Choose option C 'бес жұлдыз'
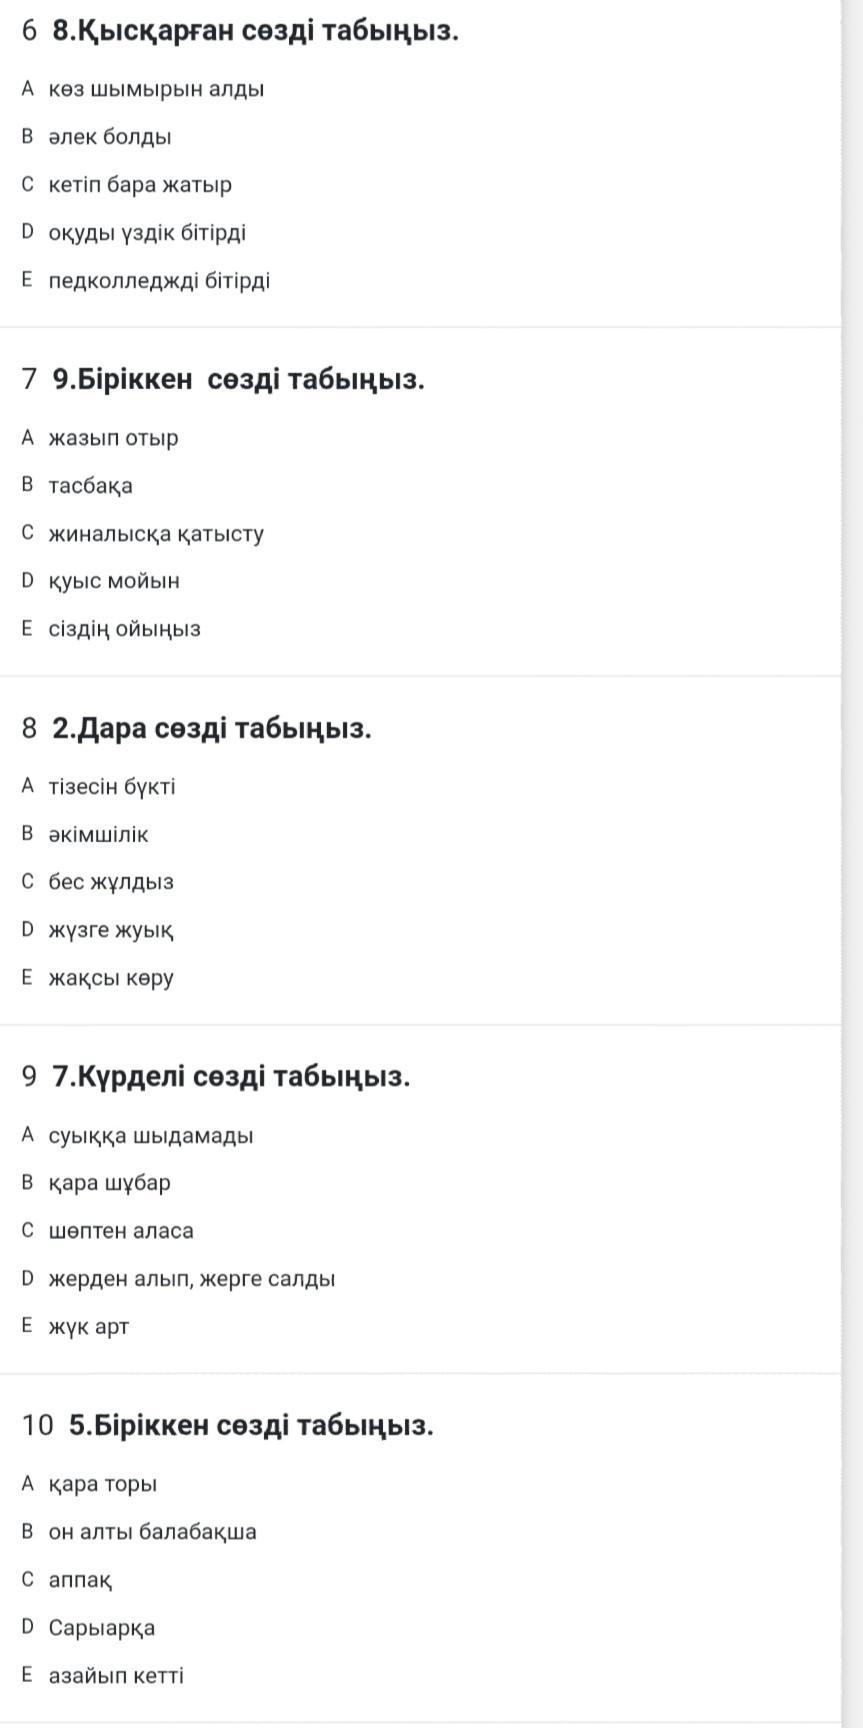This screenshot has height=1728, width=863. 111,882
